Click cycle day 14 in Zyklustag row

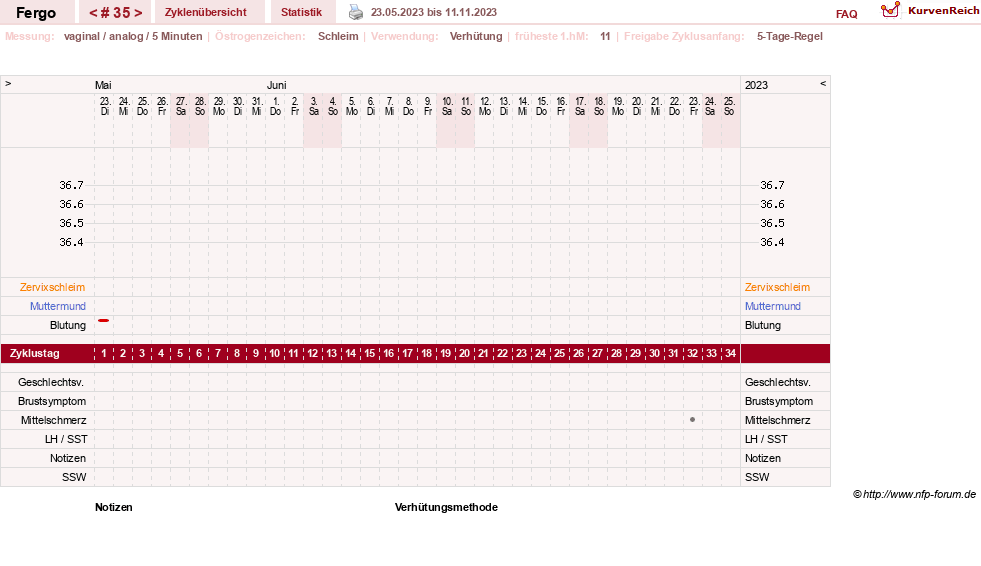click(x=350, y=353)
